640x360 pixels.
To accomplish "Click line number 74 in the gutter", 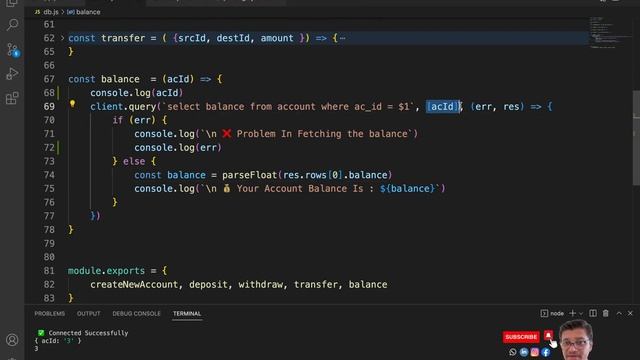I will (x=49, y=175).
